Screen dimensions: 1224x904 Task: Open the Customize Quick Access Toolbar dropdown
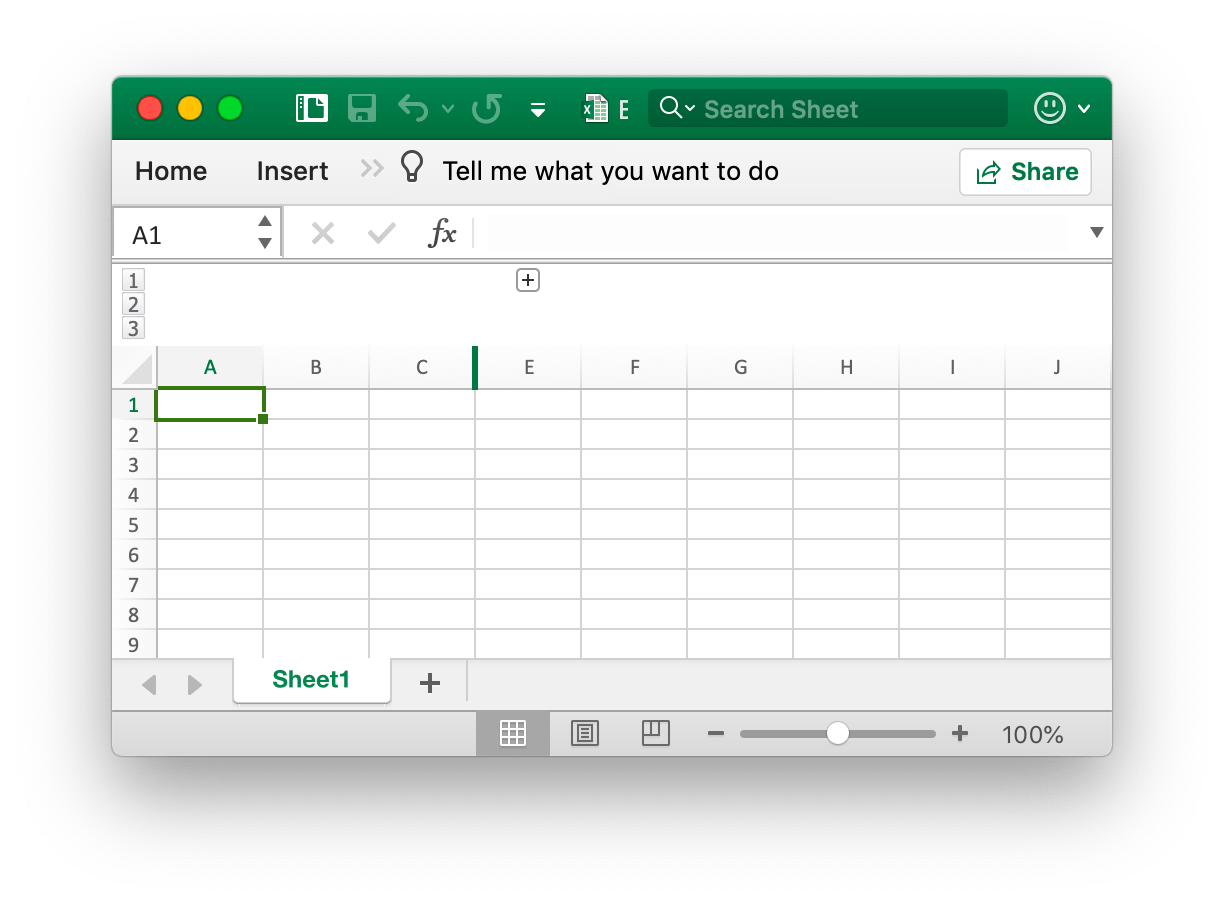pyautogui.click(x=538, y=110)
